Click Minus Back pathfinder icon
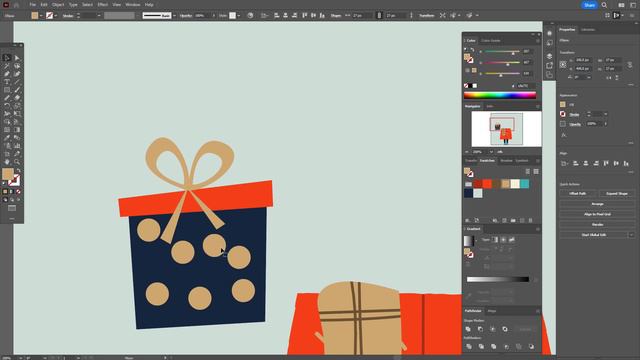This screenshot has height=360, width=640. (531, 347)
